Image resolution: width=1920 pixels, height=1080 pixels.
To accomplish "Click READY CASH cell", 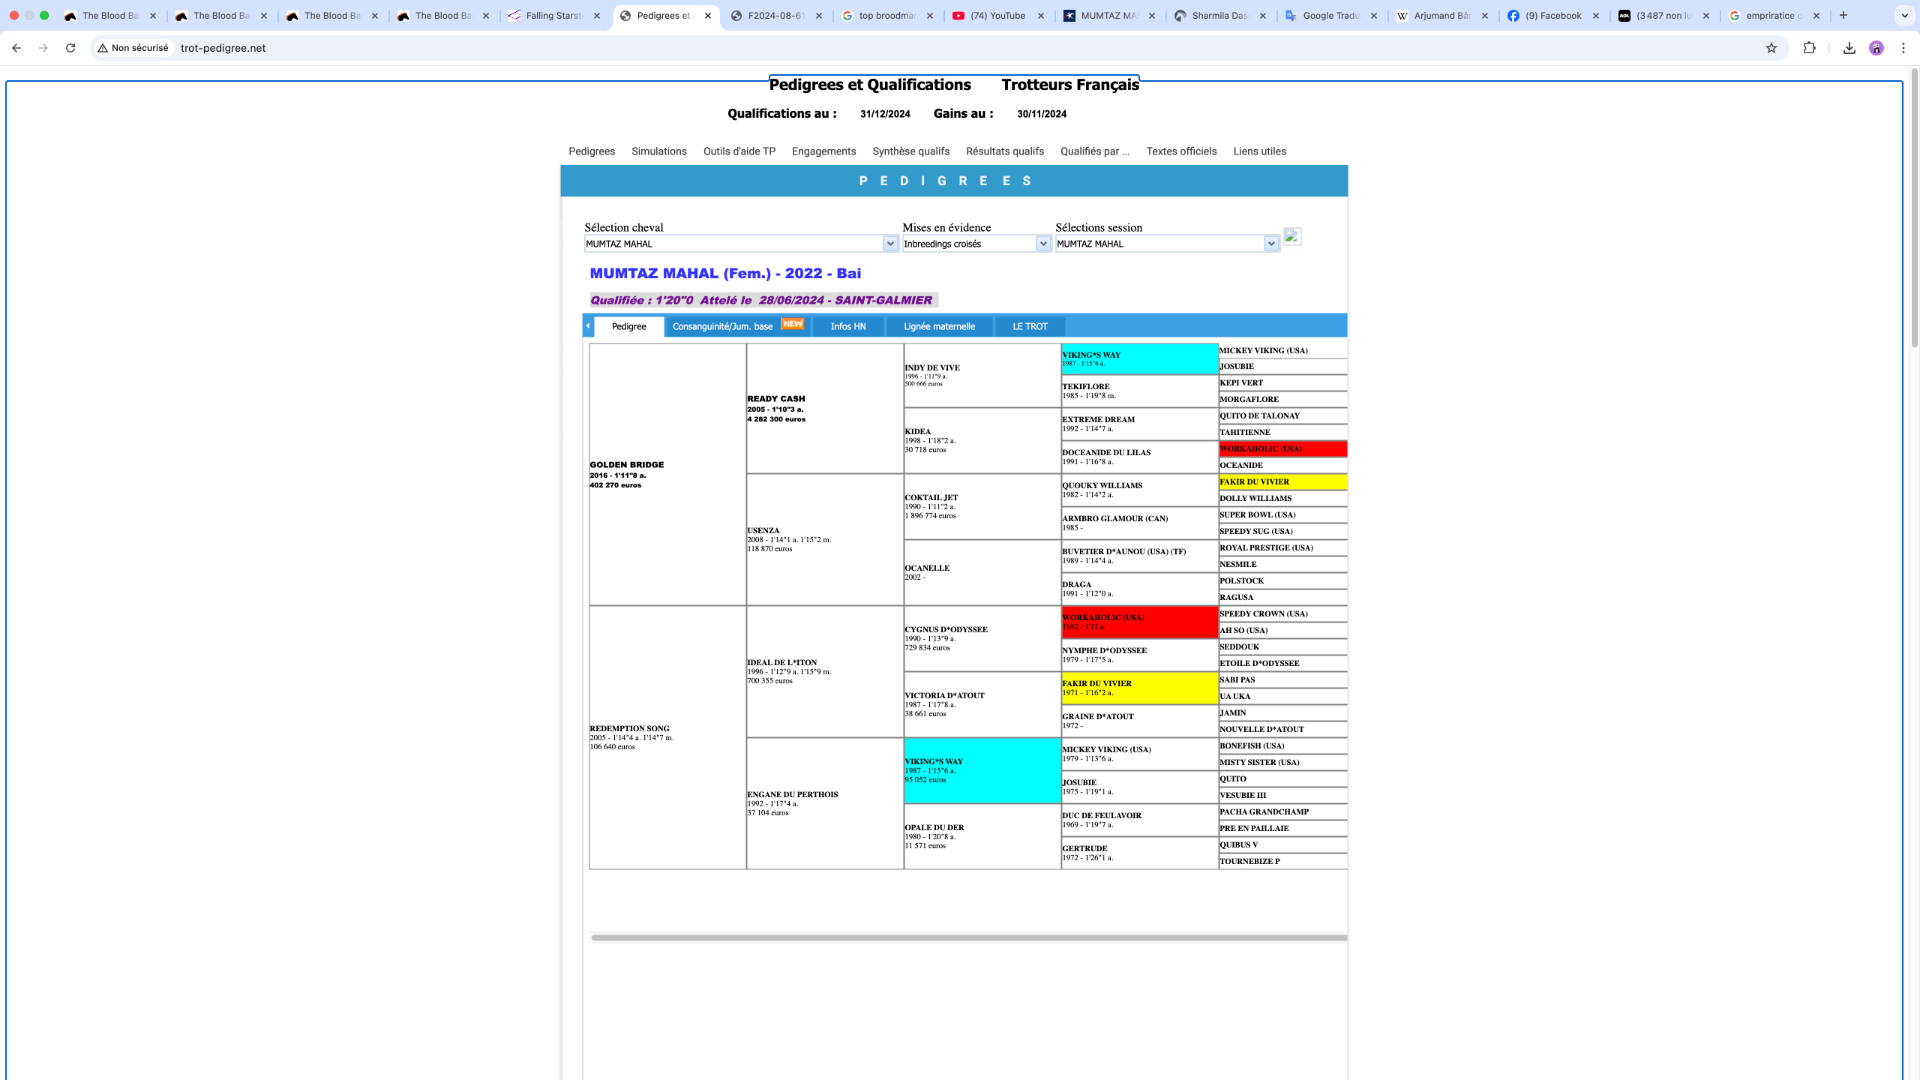I will 825,409.
